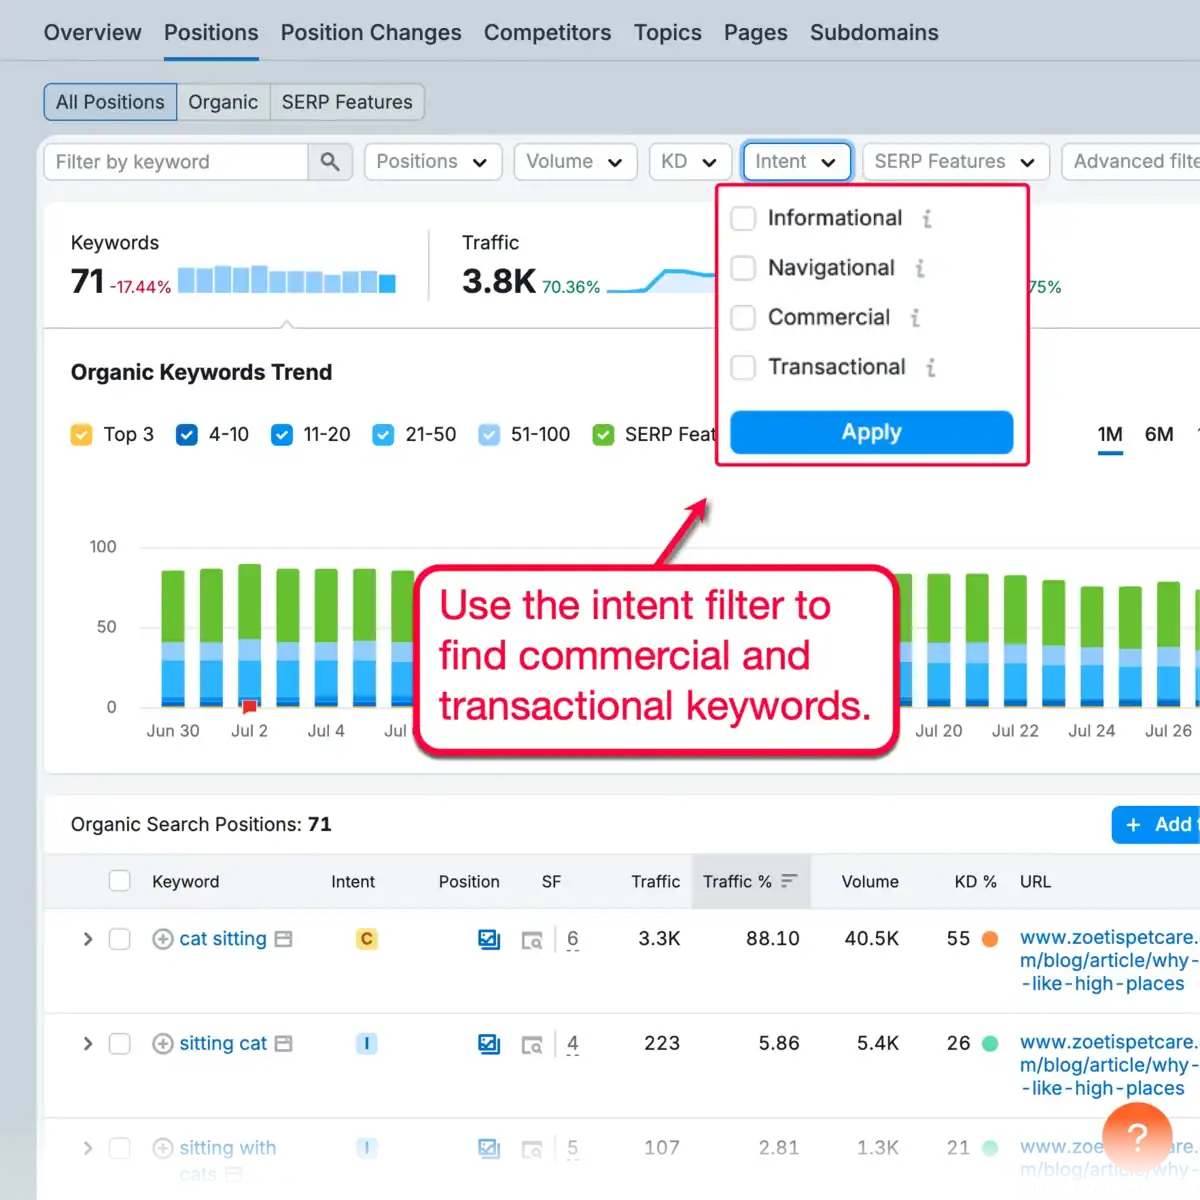The height and width of the screenshot is (1200, 1200).
Task: Click the Apply button in intent filter
Action: (x=871, y=432)
